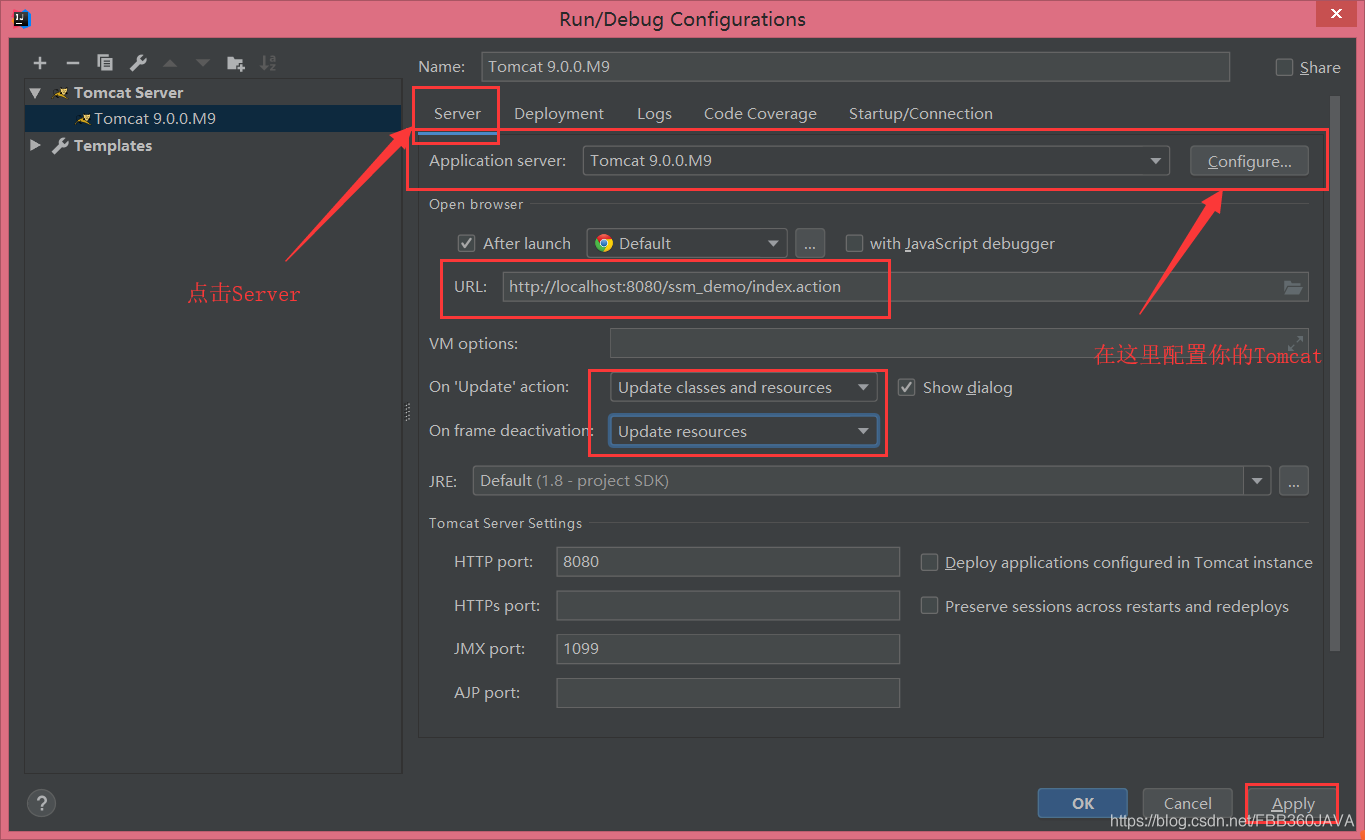Switch to the Deployment tab
Viewport: 1365px width, 840px height.
(x=559, y=113)
